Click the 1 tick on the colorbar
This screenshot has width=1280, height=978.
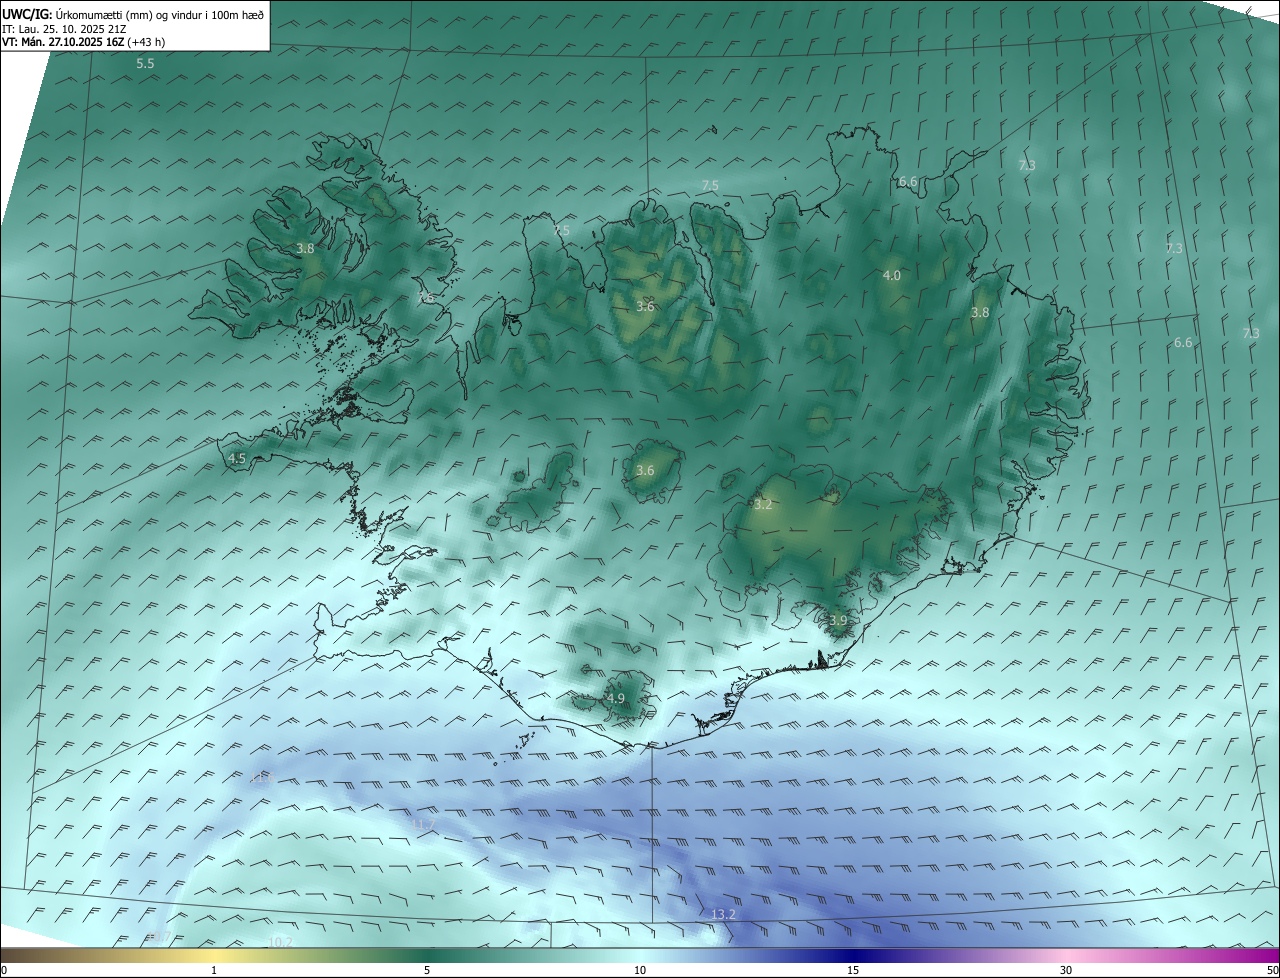pyautogui.click(x=214, y=971)
